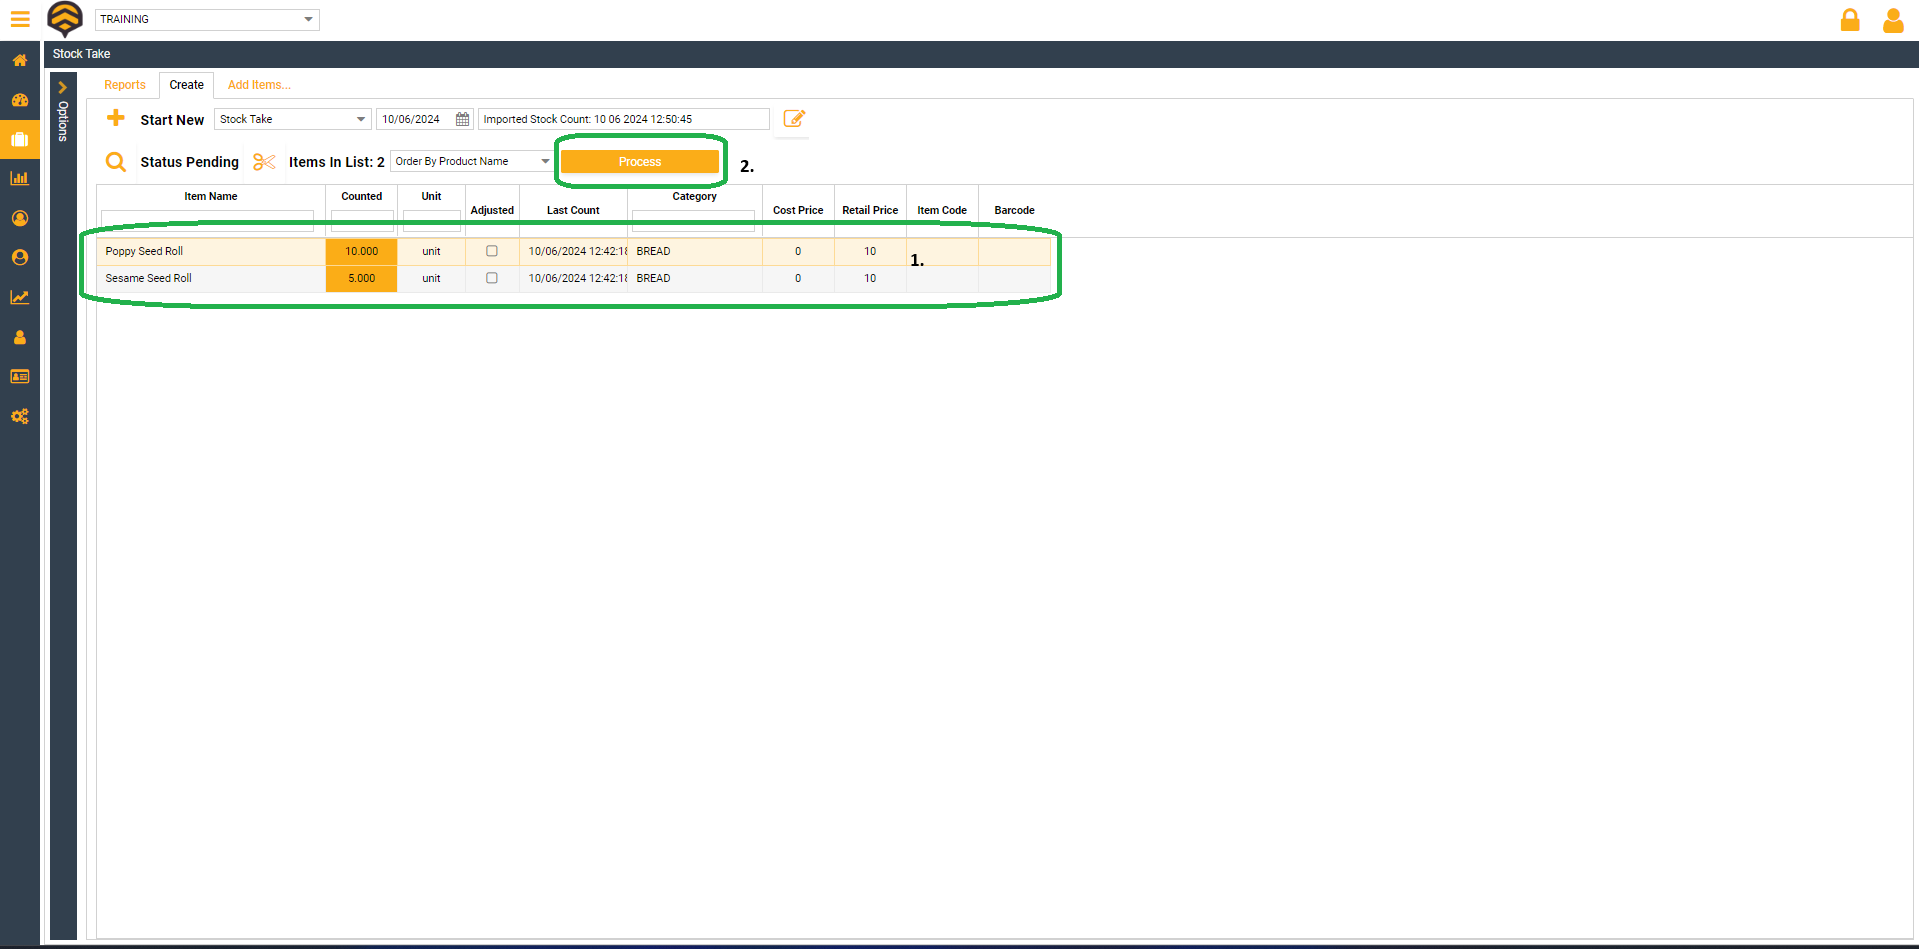
Task: Open the settings gears icon at sidebar bottom
Action: (x=20, y=417)
